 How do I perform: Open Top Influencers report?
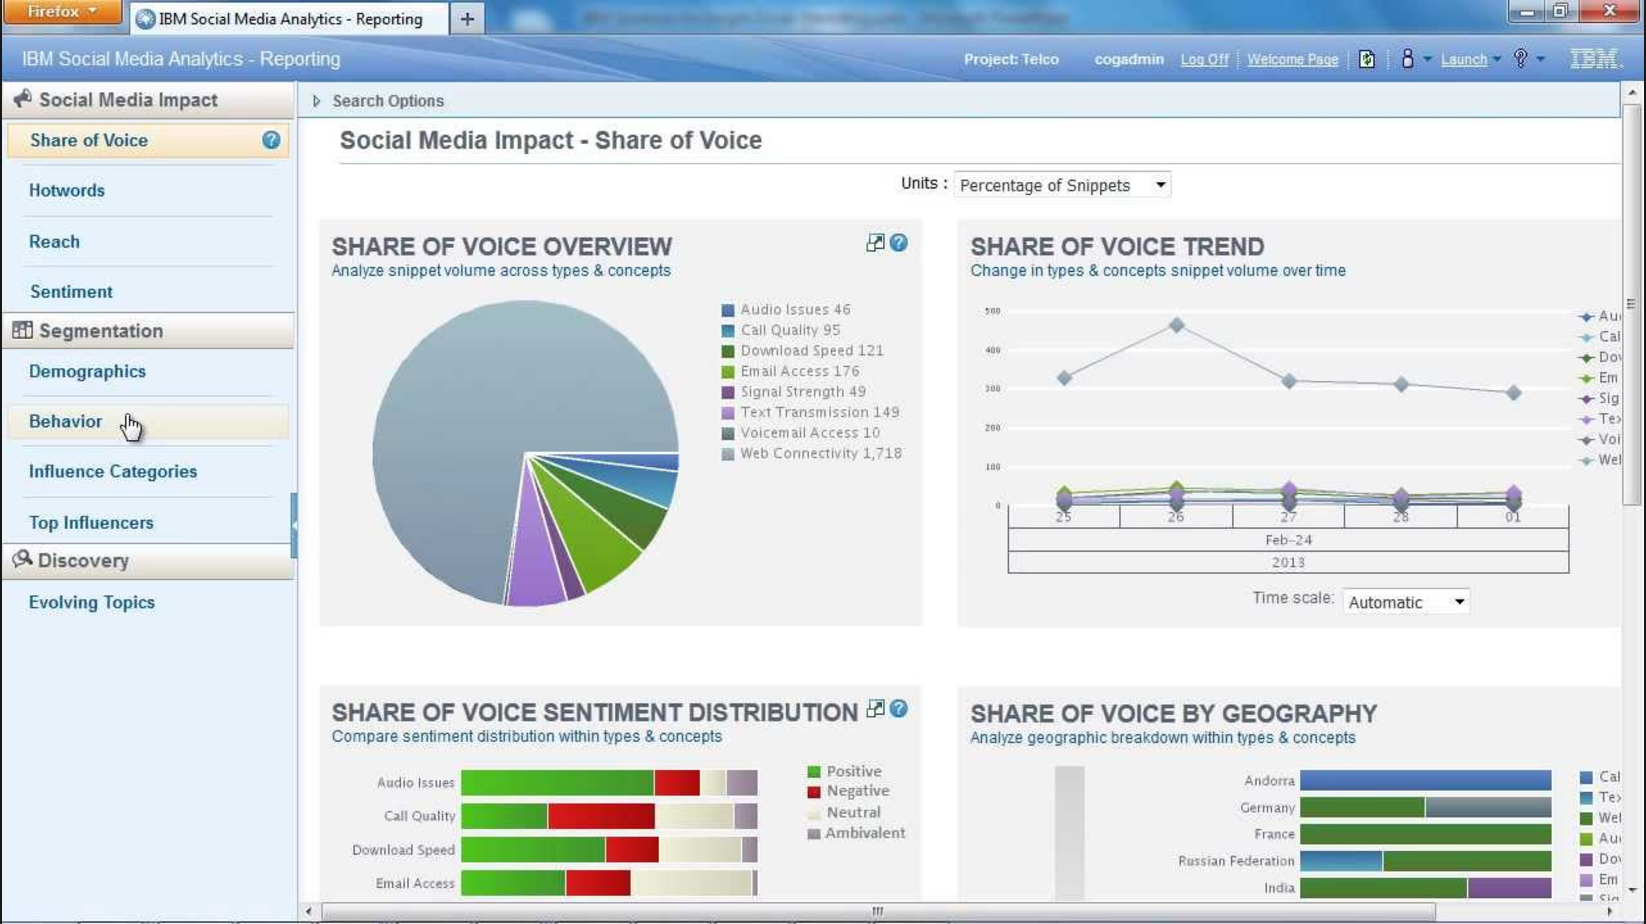91,522
